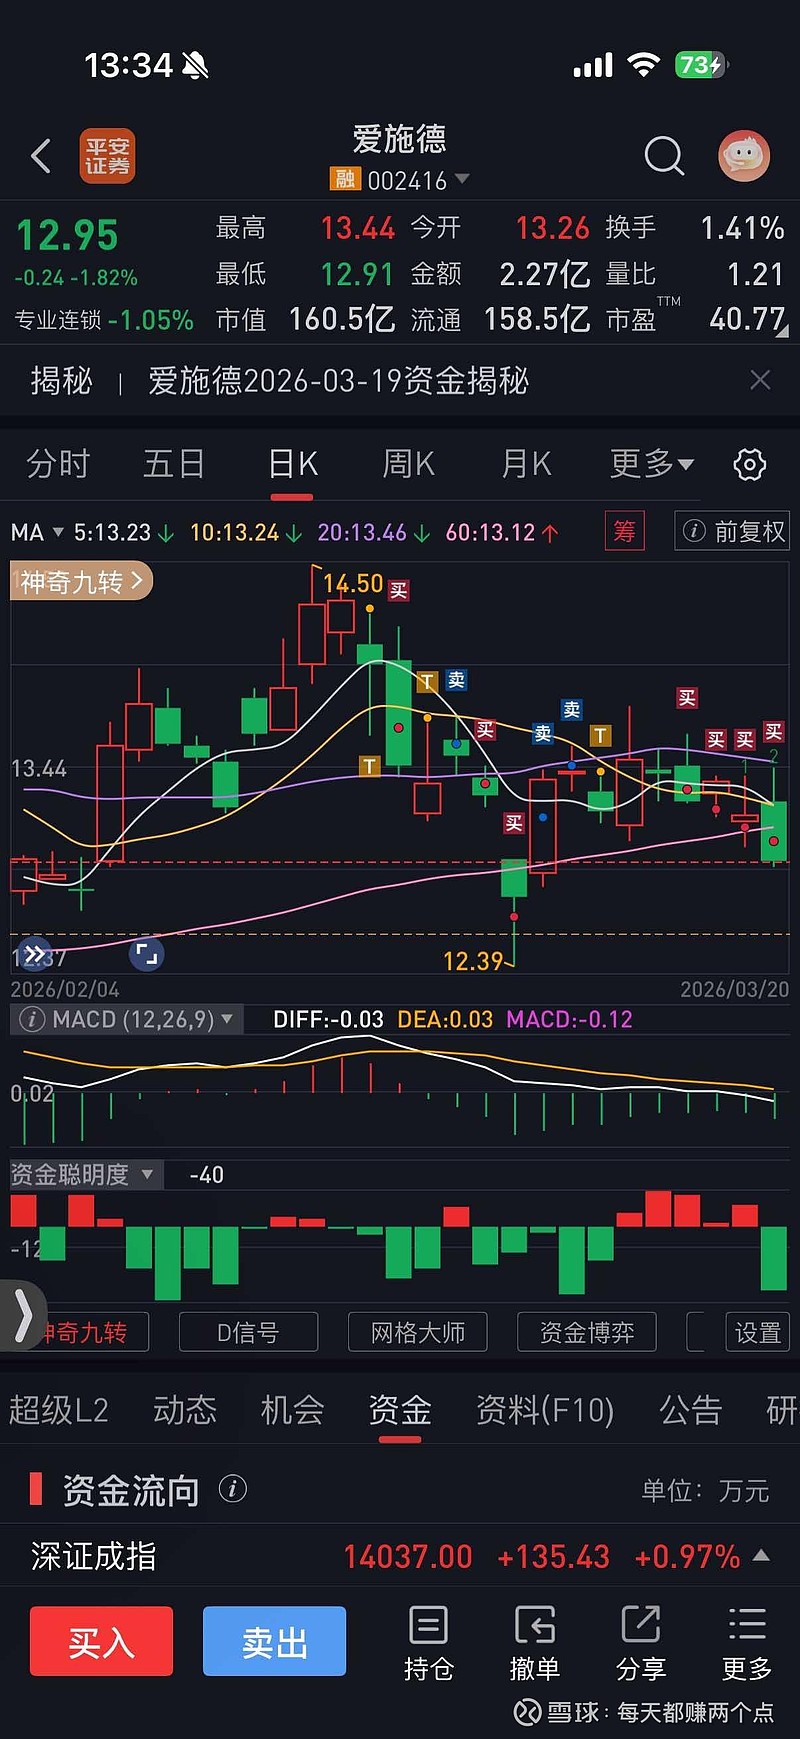This screenshot has height=1739, width=800.
Task: Open the 神奇九转 indicator tag
Action: [82, 581]
